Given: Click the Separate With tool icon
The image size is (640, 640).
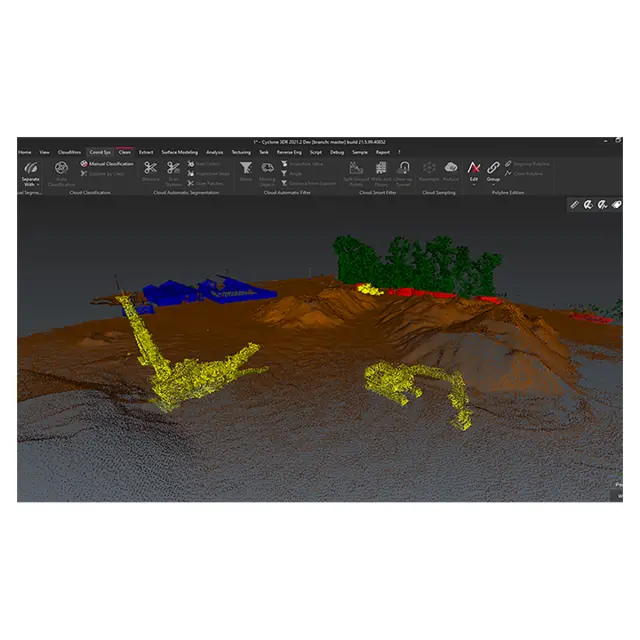Looking at the screenshot, I should tap(31, 167).
